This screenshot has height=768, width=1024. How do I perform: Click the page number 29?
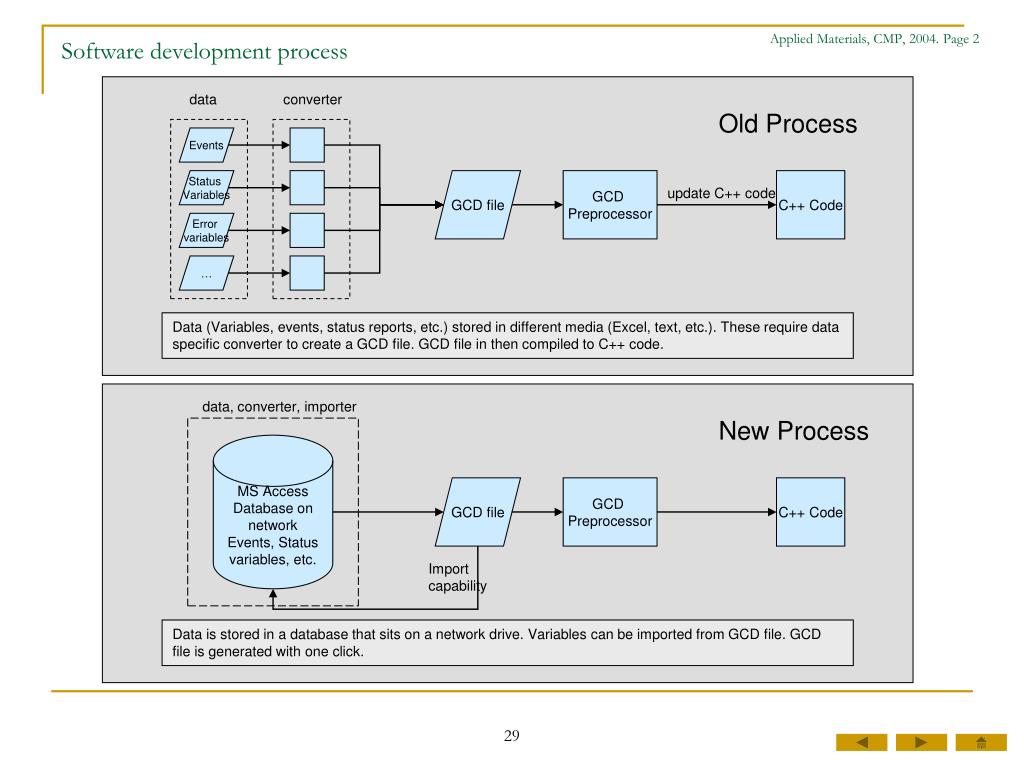pos(511,736)
